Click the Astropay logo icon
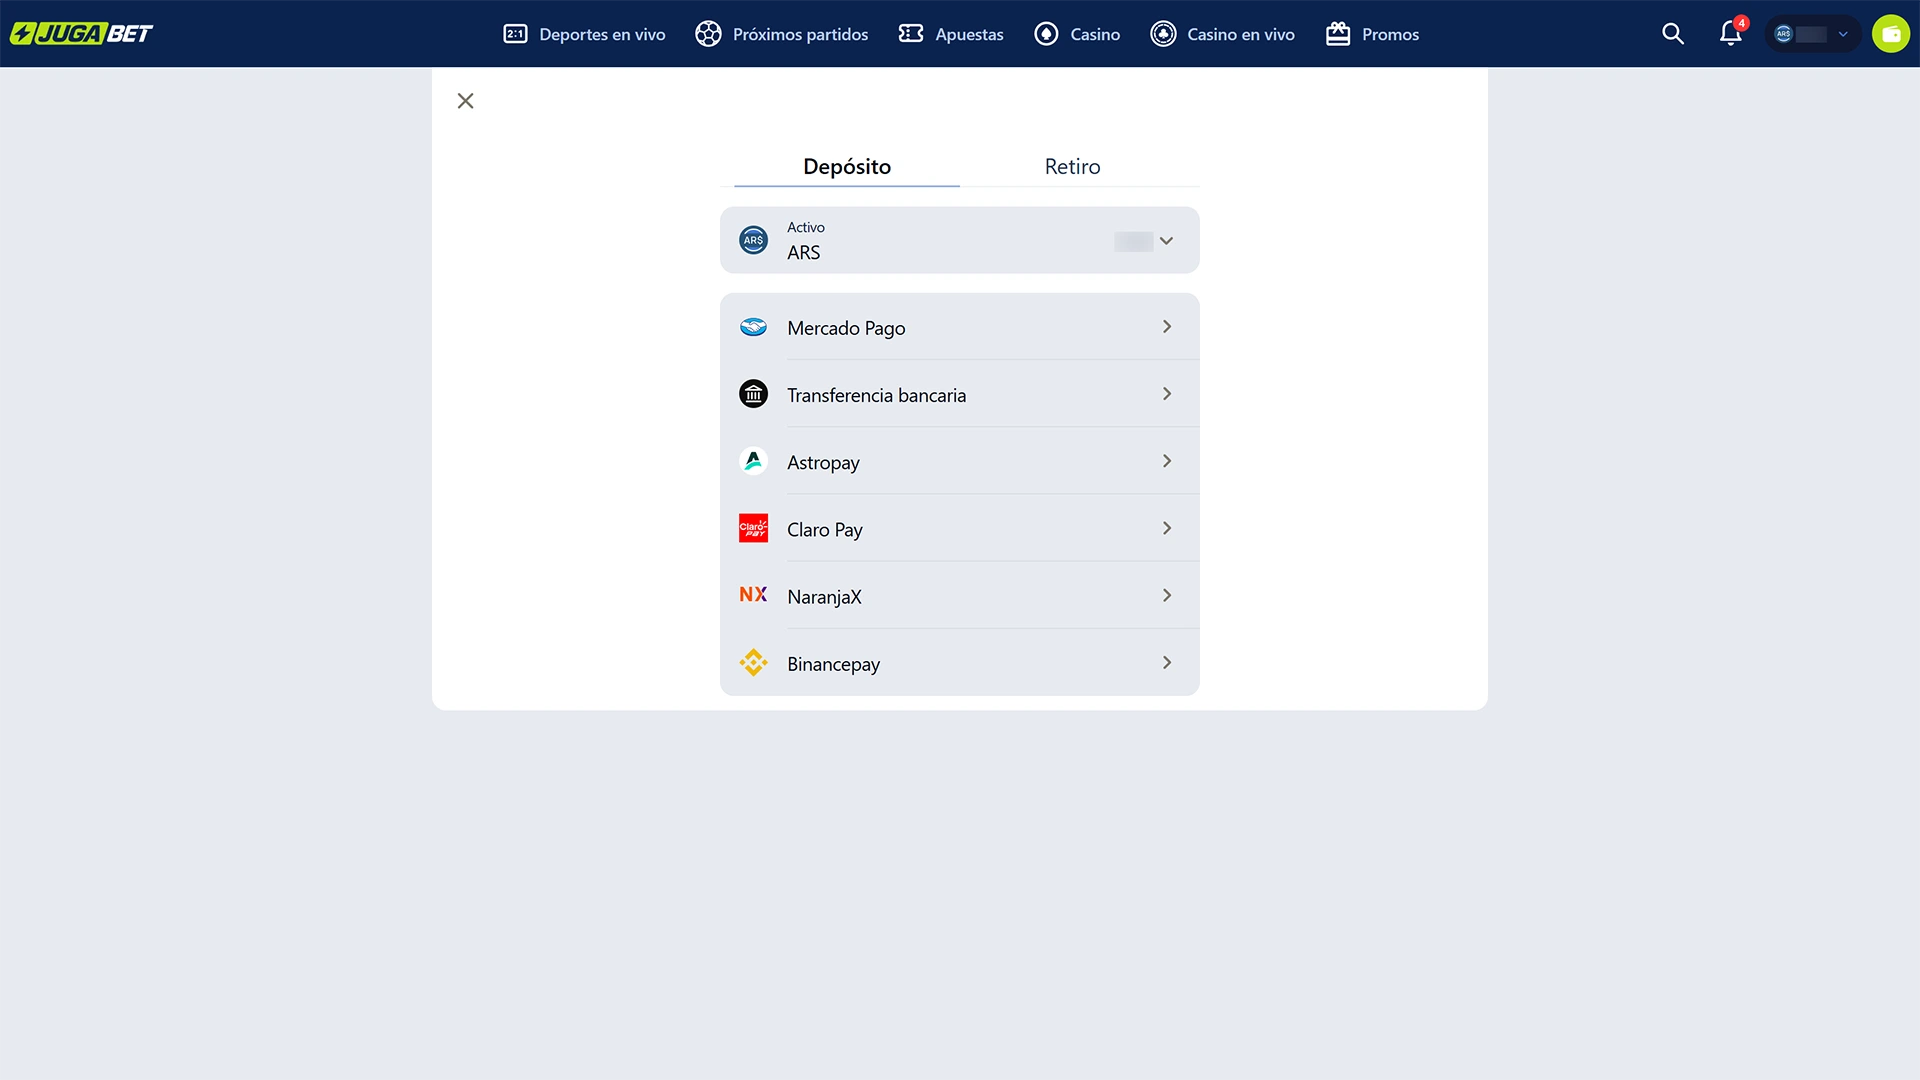This screenshot has height=1080, width=1920. coord(753,461)
